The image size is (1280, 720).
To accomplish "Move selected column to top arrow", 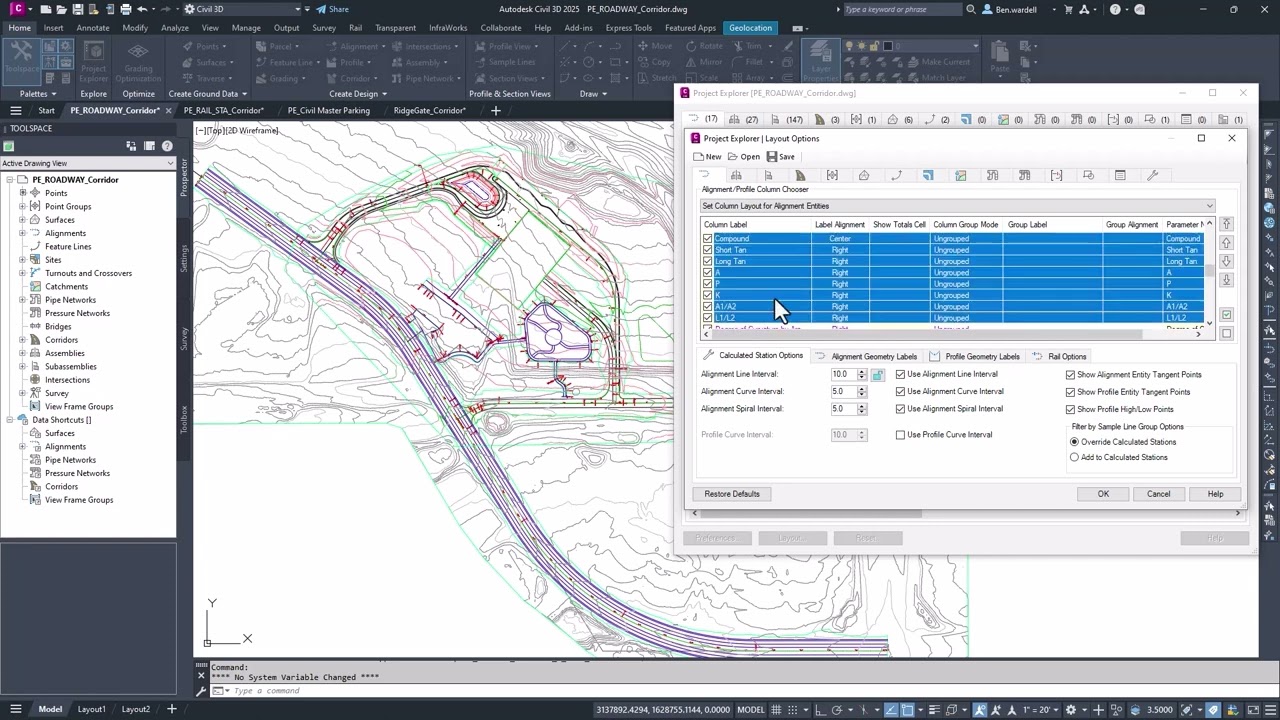I will (x=1227, y=224).
